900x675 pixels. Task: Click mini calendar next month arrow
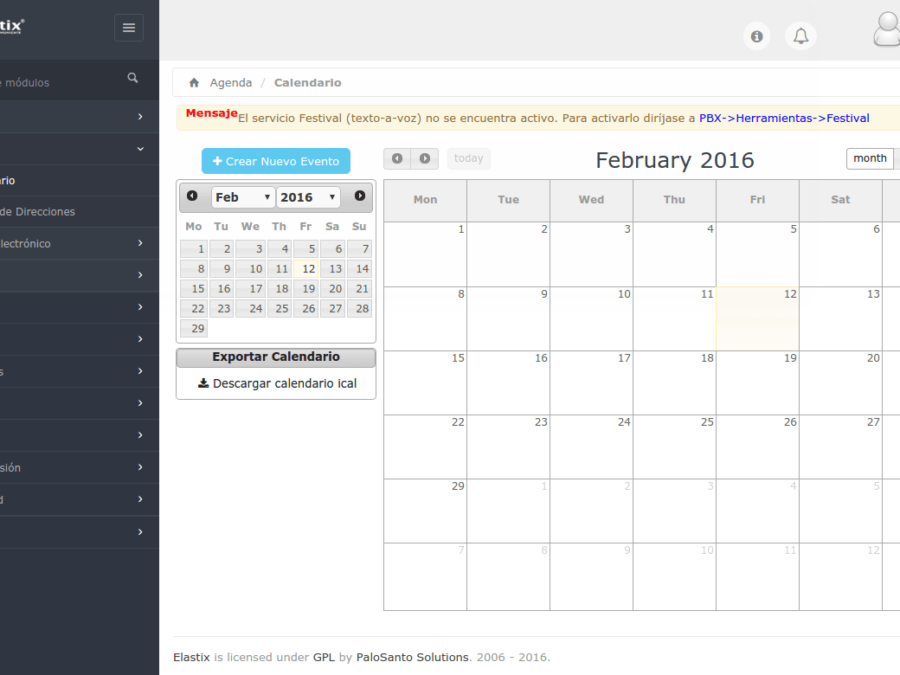coord(360,197)
